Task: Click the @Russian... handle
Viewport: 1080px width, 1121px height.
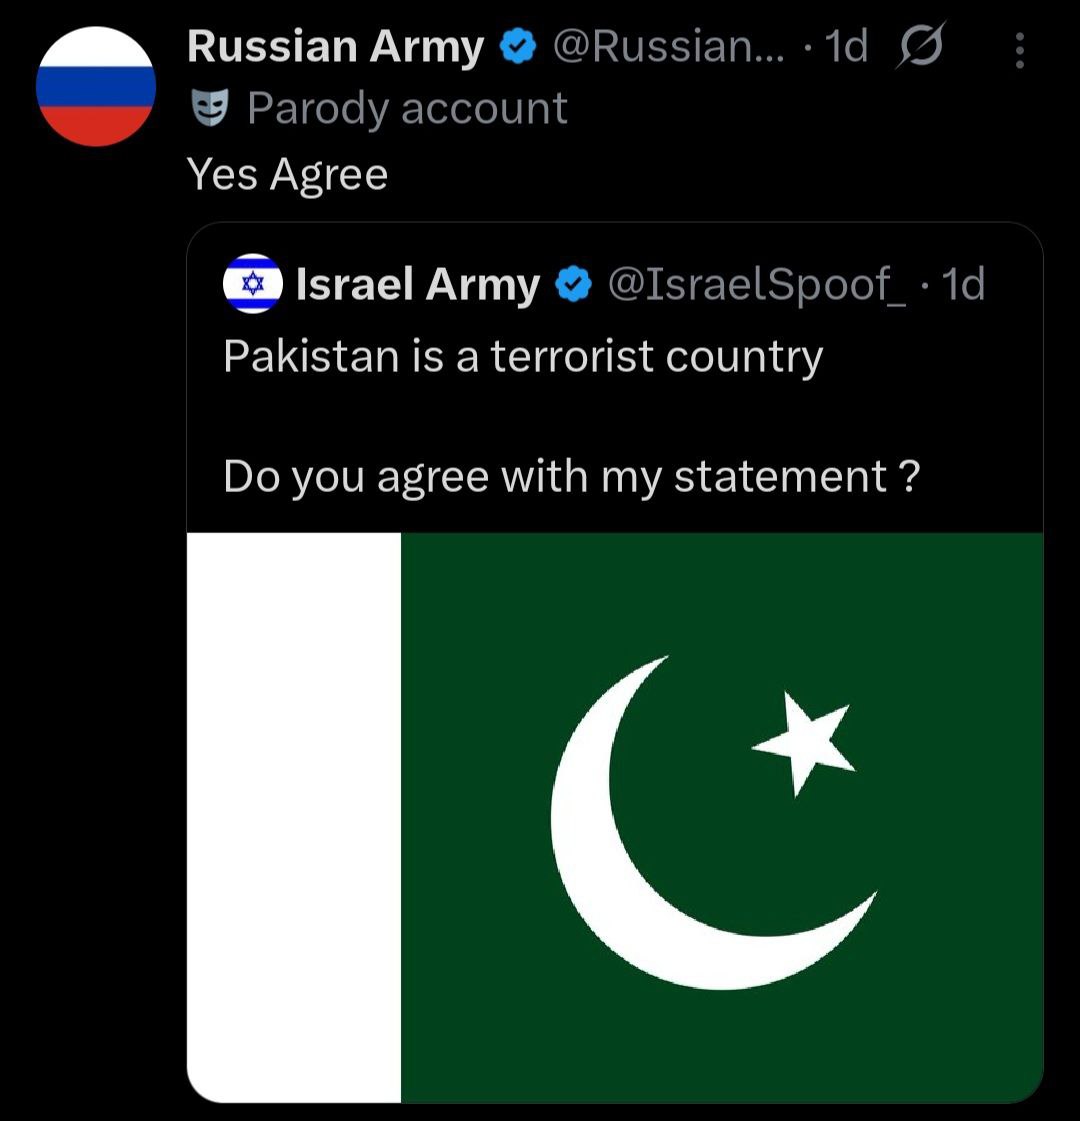Action: click(x=668, y=46)
